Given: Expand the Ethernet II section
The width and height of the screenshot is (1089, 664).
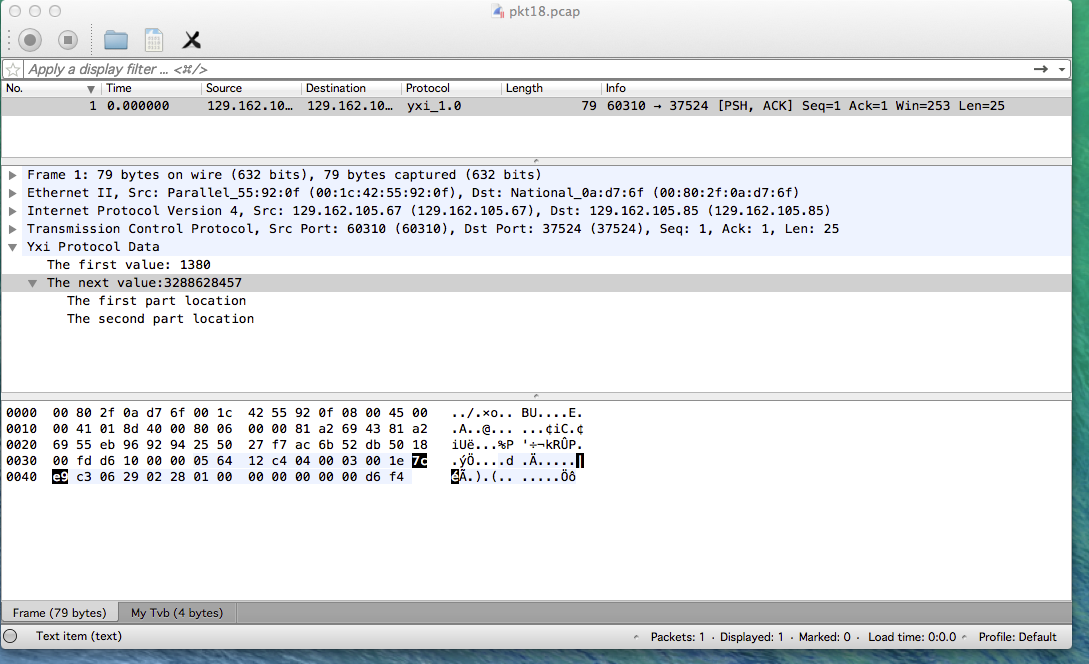Looking at the screenshot, I should click(13, 193).
